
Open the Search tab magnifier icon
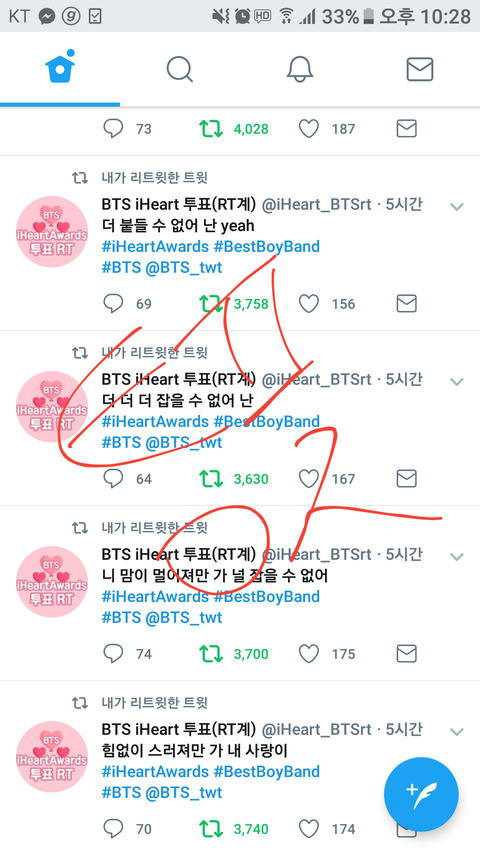(x=180, y=69)
